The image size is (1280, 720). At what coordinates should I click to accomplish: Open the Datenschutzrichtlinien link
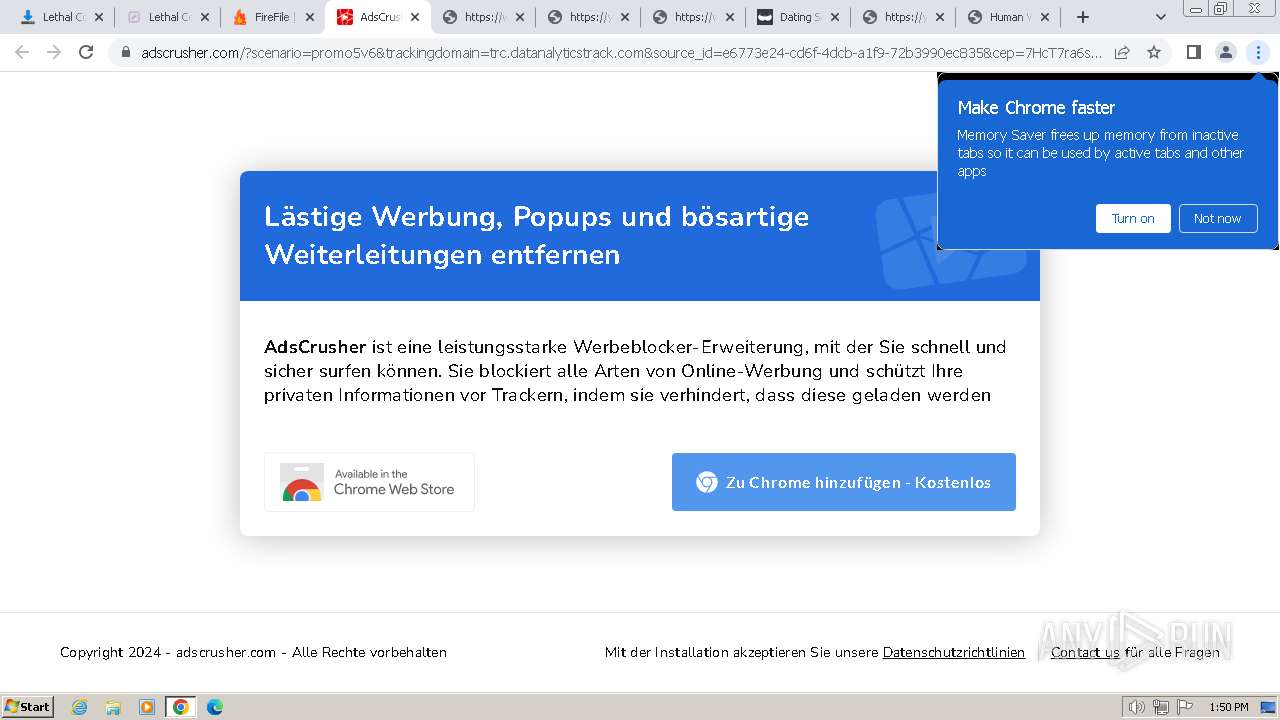pyautogui.click(x=954, y=652)
